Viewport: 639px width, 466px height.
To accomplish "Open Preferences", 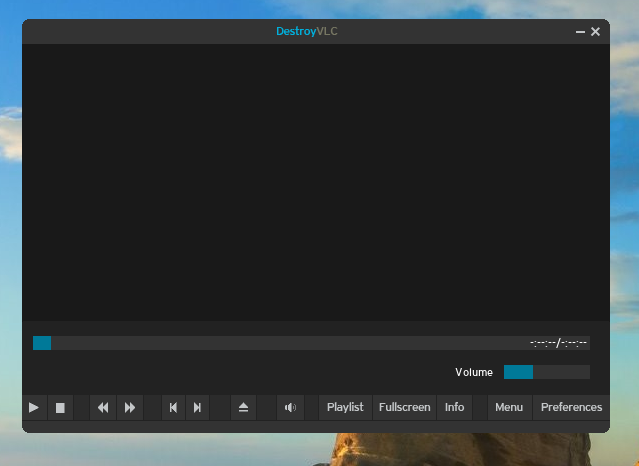I will click(571, 407).
